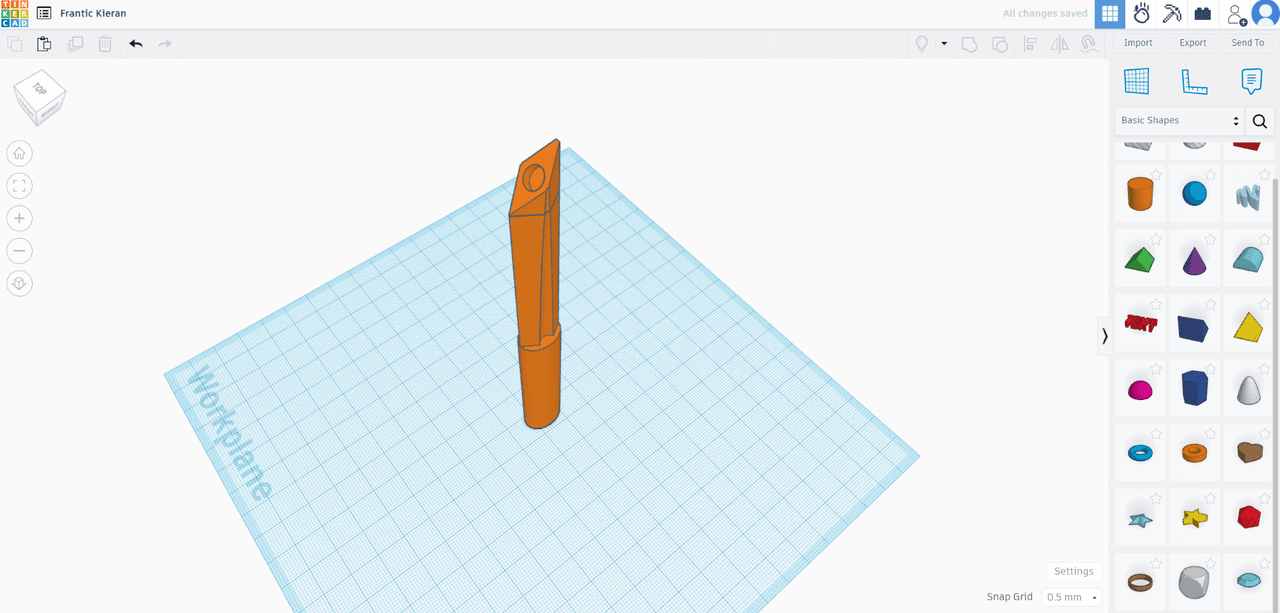
Task: Open the Sim Lab icon
Action: pos(1141,14)
